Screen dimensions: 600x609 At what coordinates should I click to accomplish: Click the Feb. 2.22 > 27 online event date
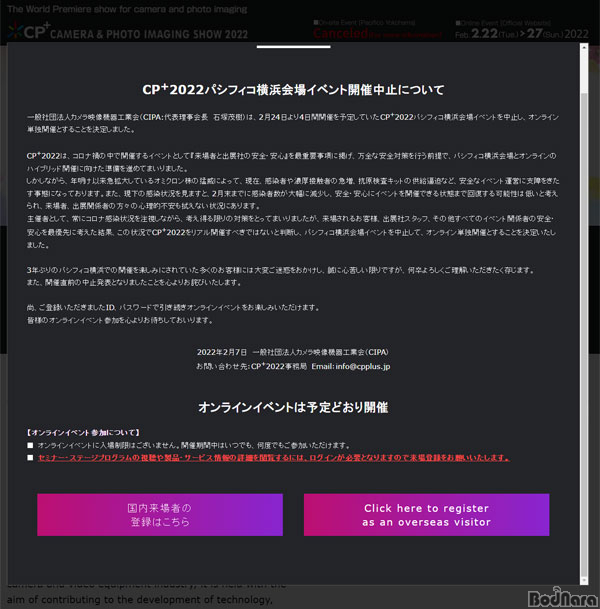[522, 34]
